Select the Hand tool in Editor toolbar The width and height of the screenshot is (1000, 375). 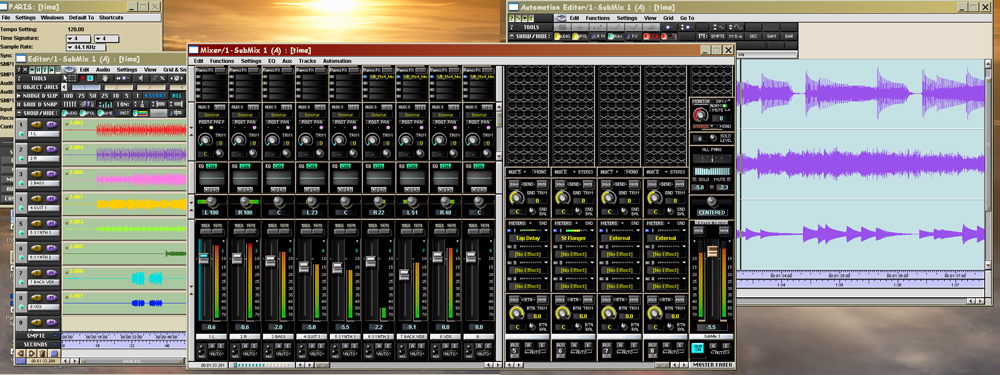click(x=105, y=78)
